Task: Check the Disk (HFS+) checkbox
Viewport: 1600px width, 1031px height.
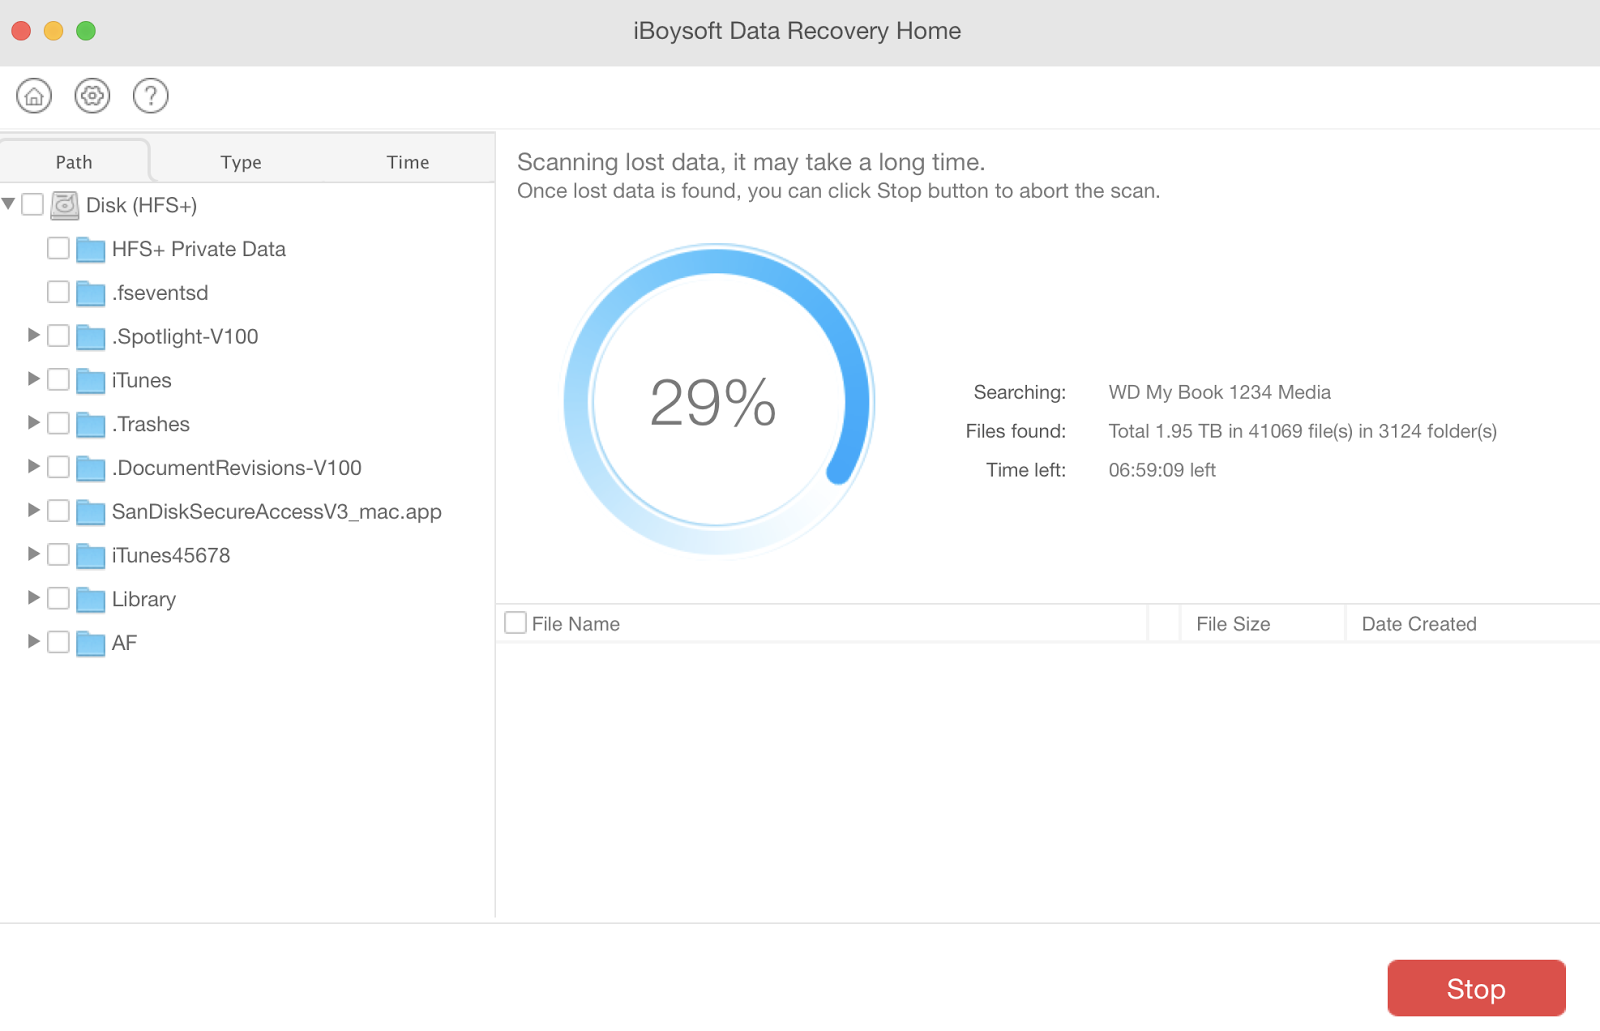Action: click(32, 204)
